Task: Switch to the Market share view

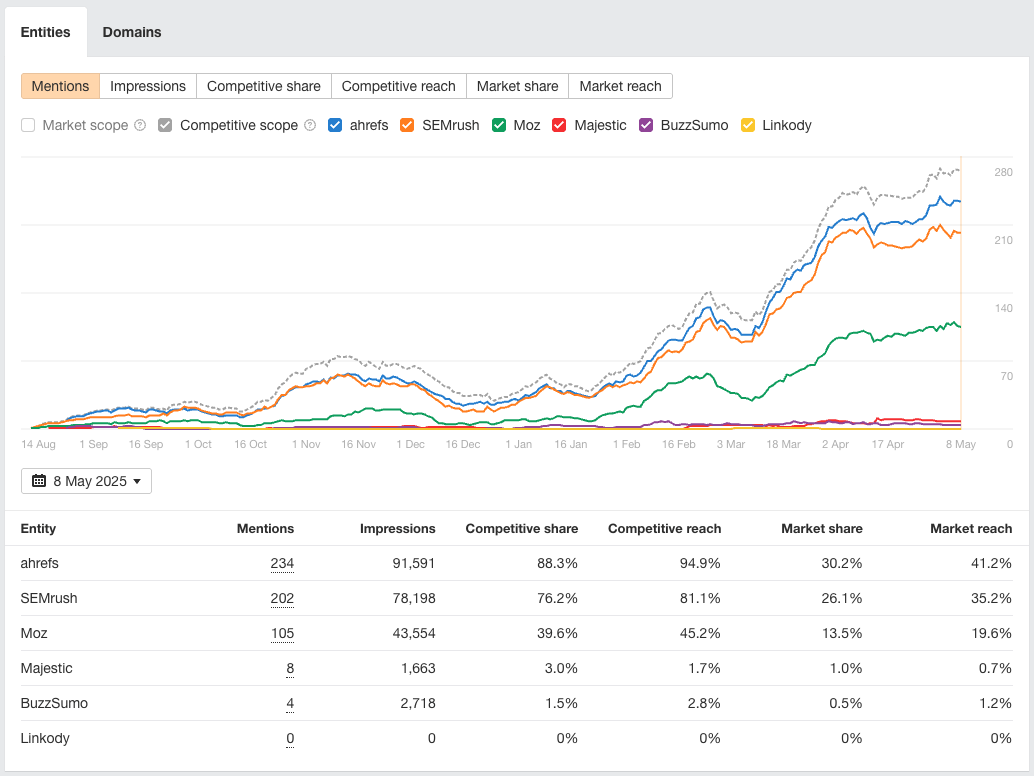Action: pyautogui.click(x=517, y=86)
